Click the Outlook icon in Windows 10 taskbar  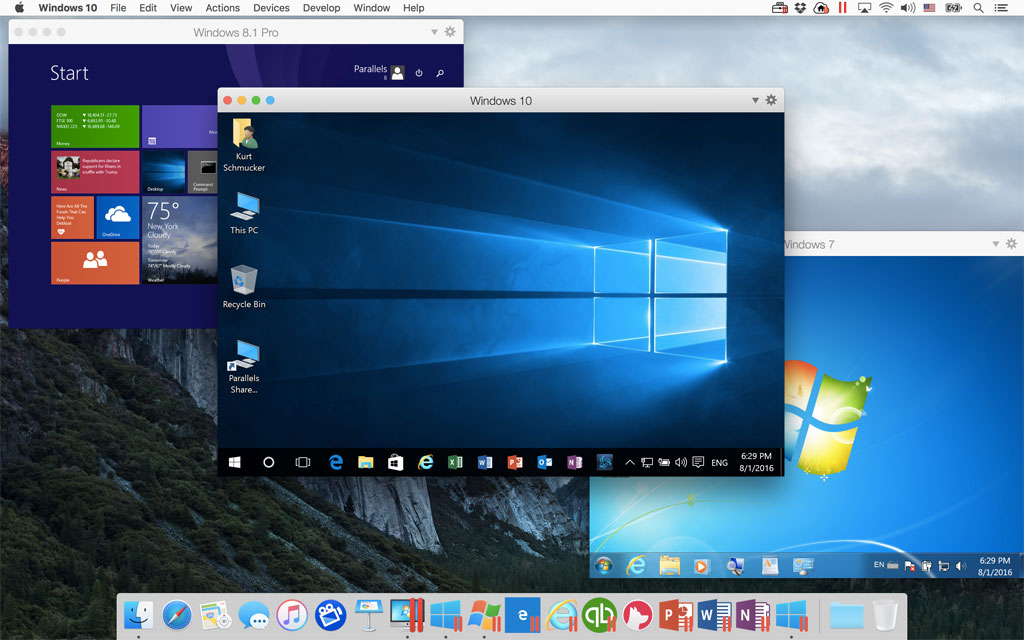[544, 462]
